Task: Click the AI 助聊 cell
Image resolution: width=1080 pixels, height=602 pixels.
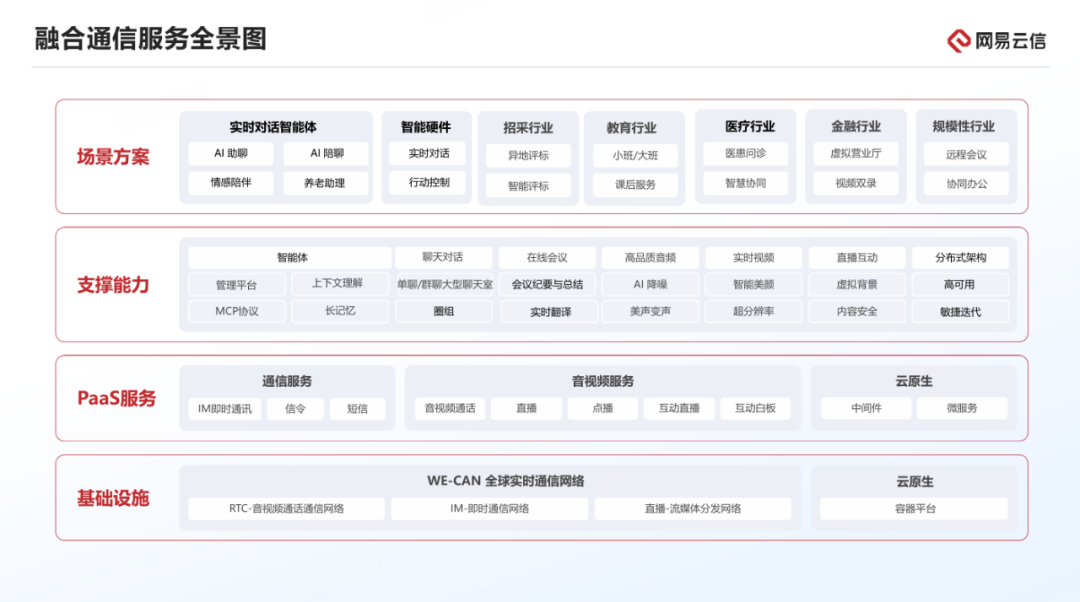Action: [231, 154]
